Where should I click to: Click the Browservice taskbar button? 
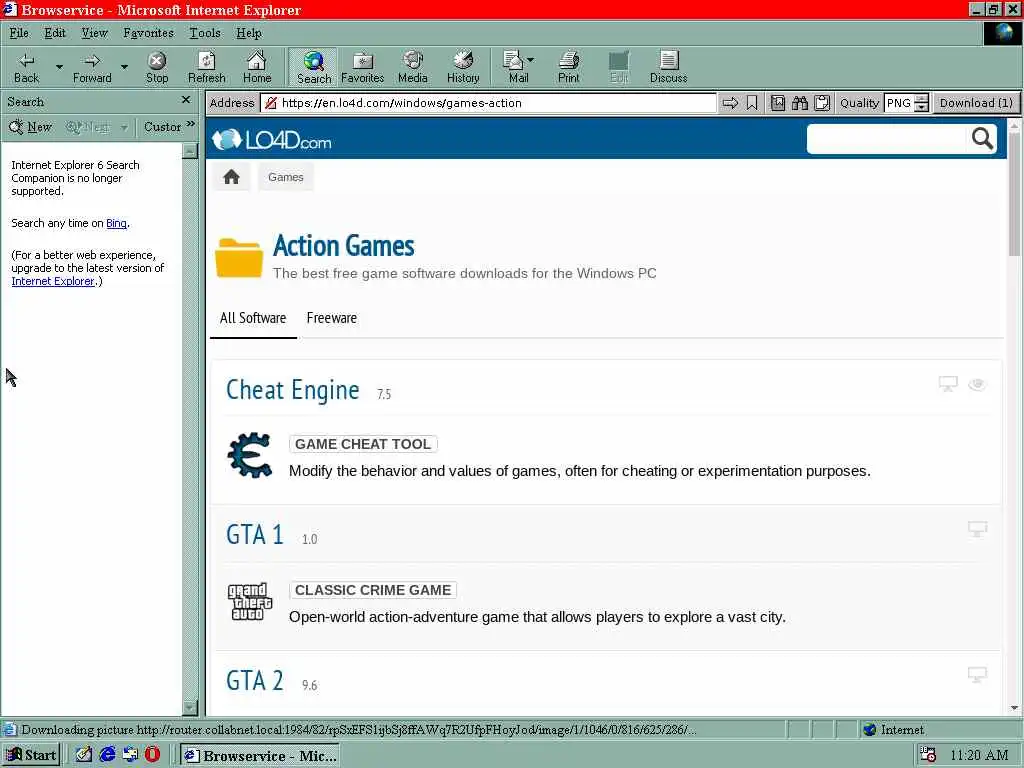click(260, 756)
